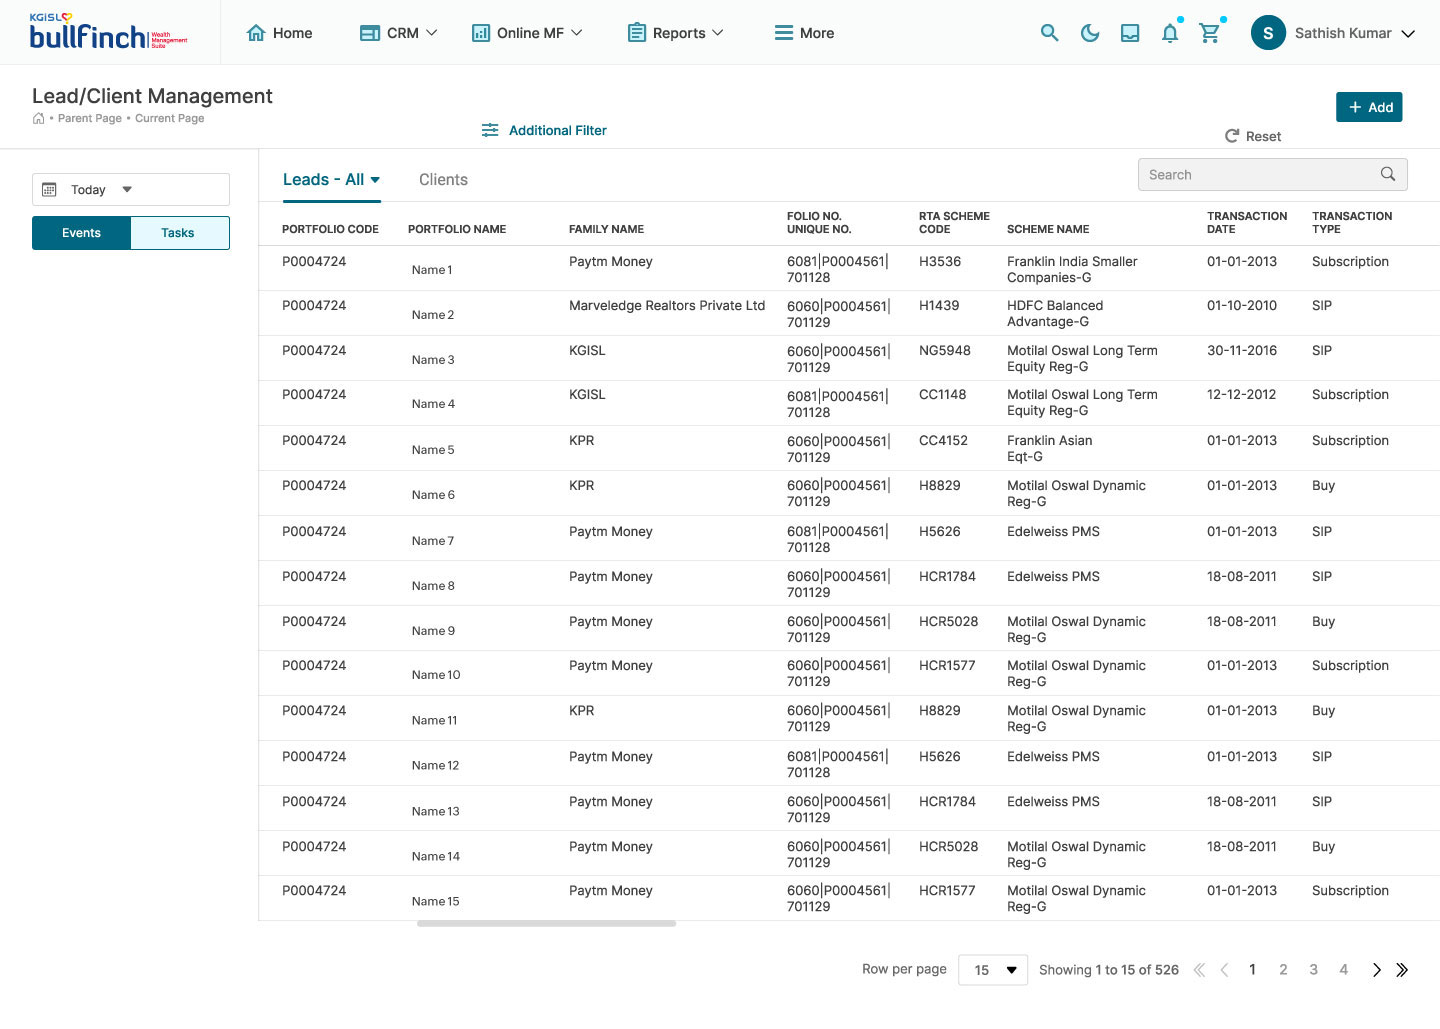Go to page 4

pyautogui.click(x=1343, y=970)
